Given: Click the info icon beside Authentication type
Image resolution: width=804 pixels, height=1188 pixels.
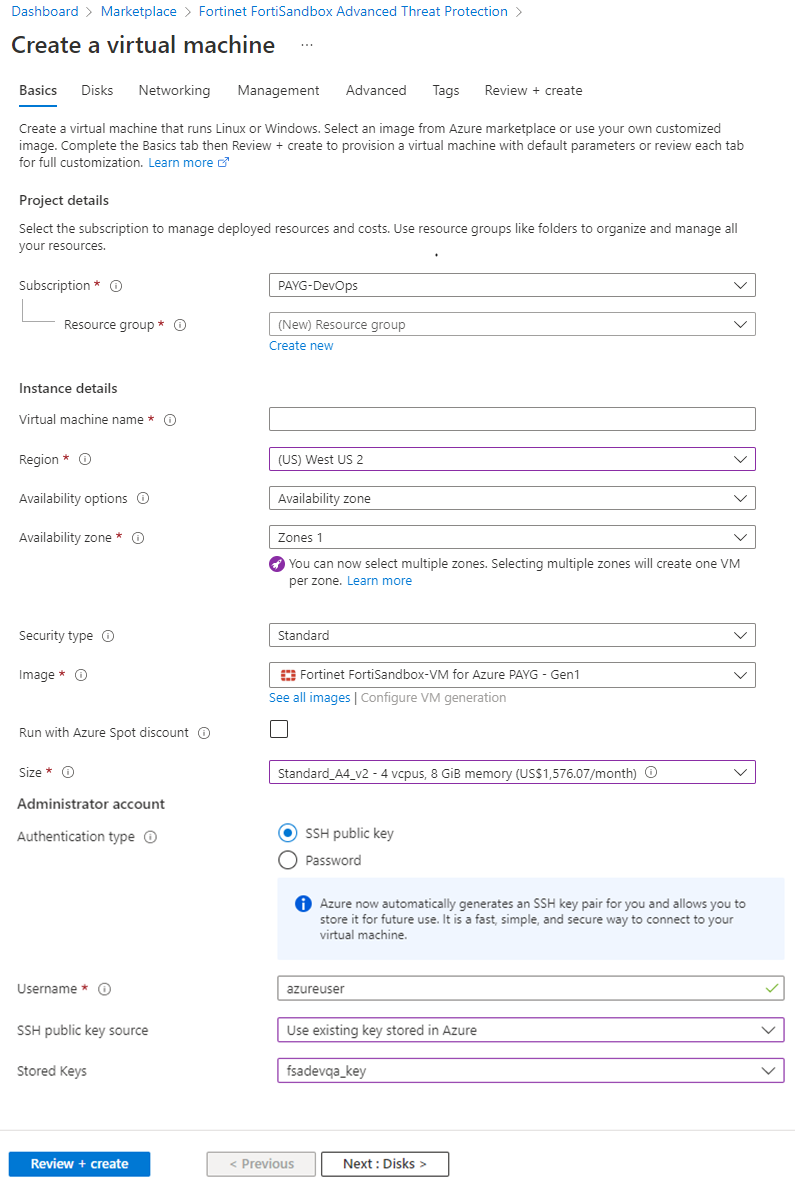Looking at the screenshot, I should point(150,837).
